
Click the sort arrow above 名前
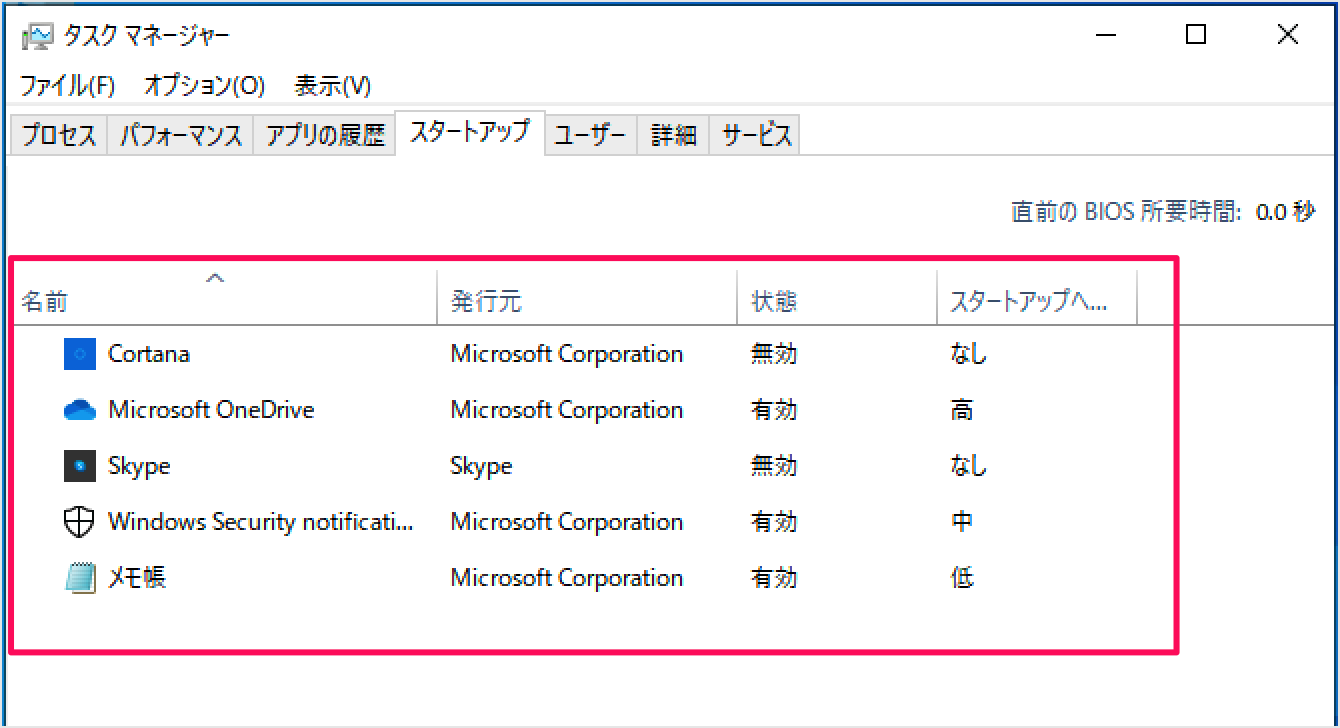[215, 278]
